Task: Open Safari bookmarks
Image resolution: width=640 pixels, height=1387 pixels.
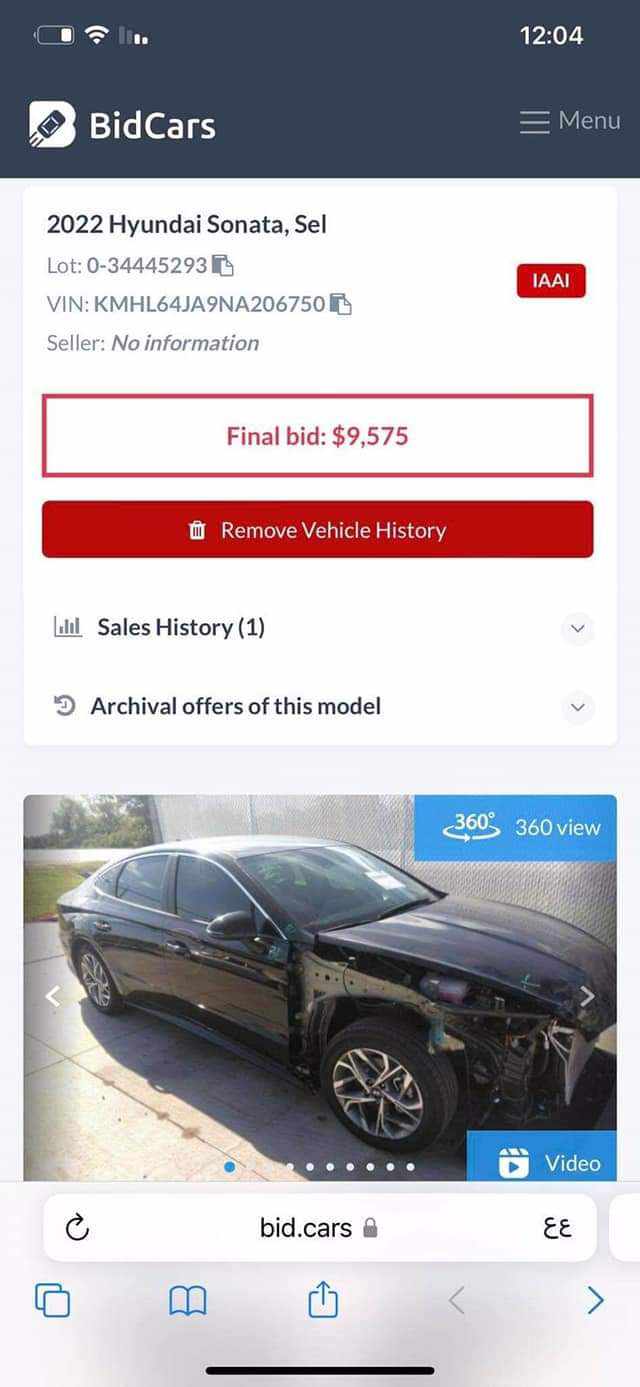Action: tap(187, 1300)
